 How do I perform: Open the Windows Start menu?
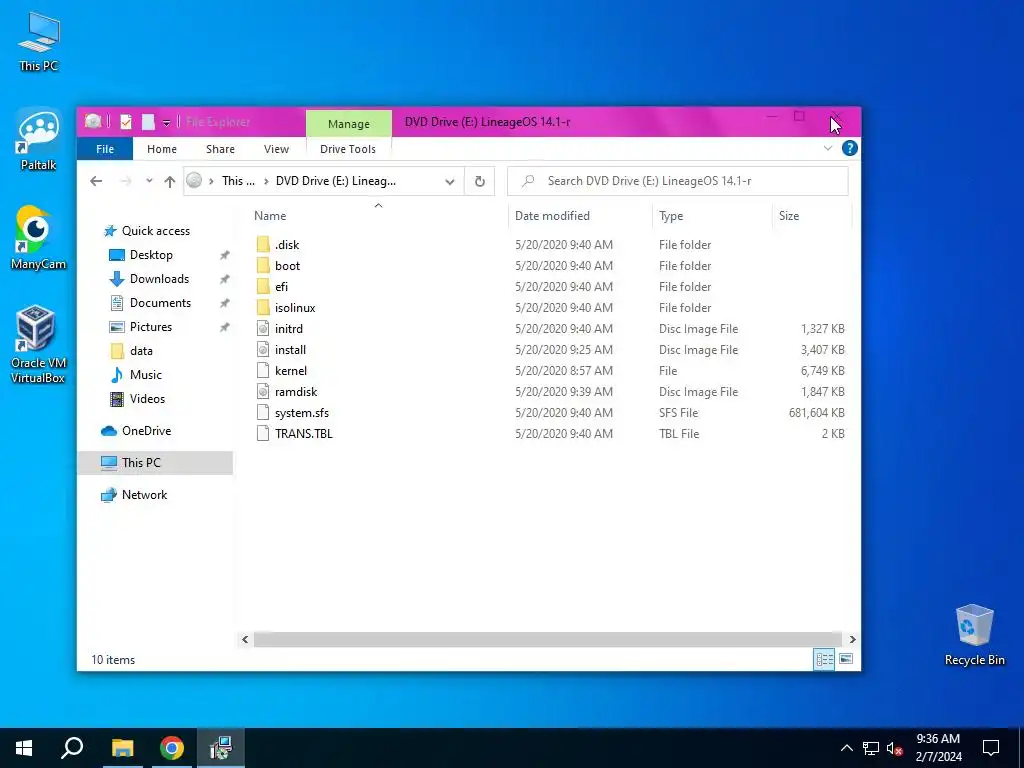coord(24,748)
